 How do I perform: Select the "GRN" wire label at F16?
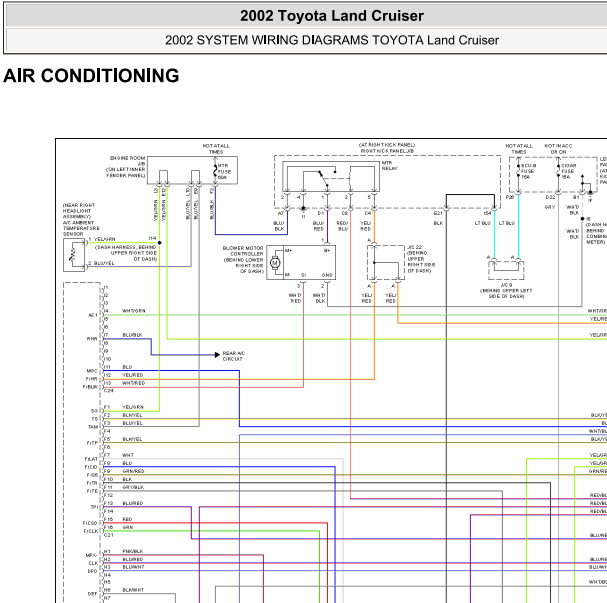[x=128, y=528]
